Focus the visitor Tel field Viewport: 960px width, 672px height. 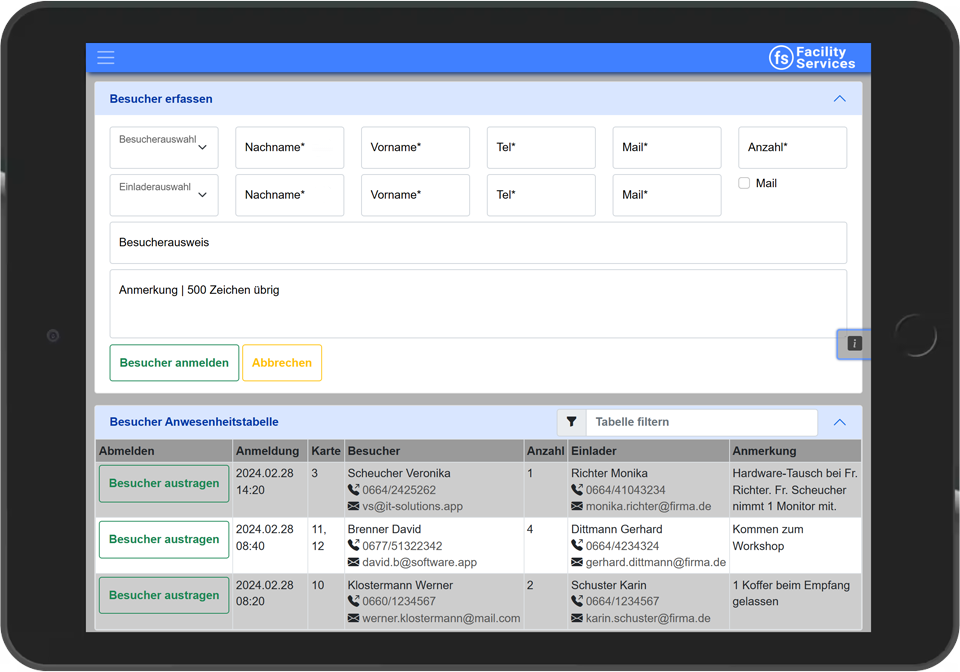541,147
